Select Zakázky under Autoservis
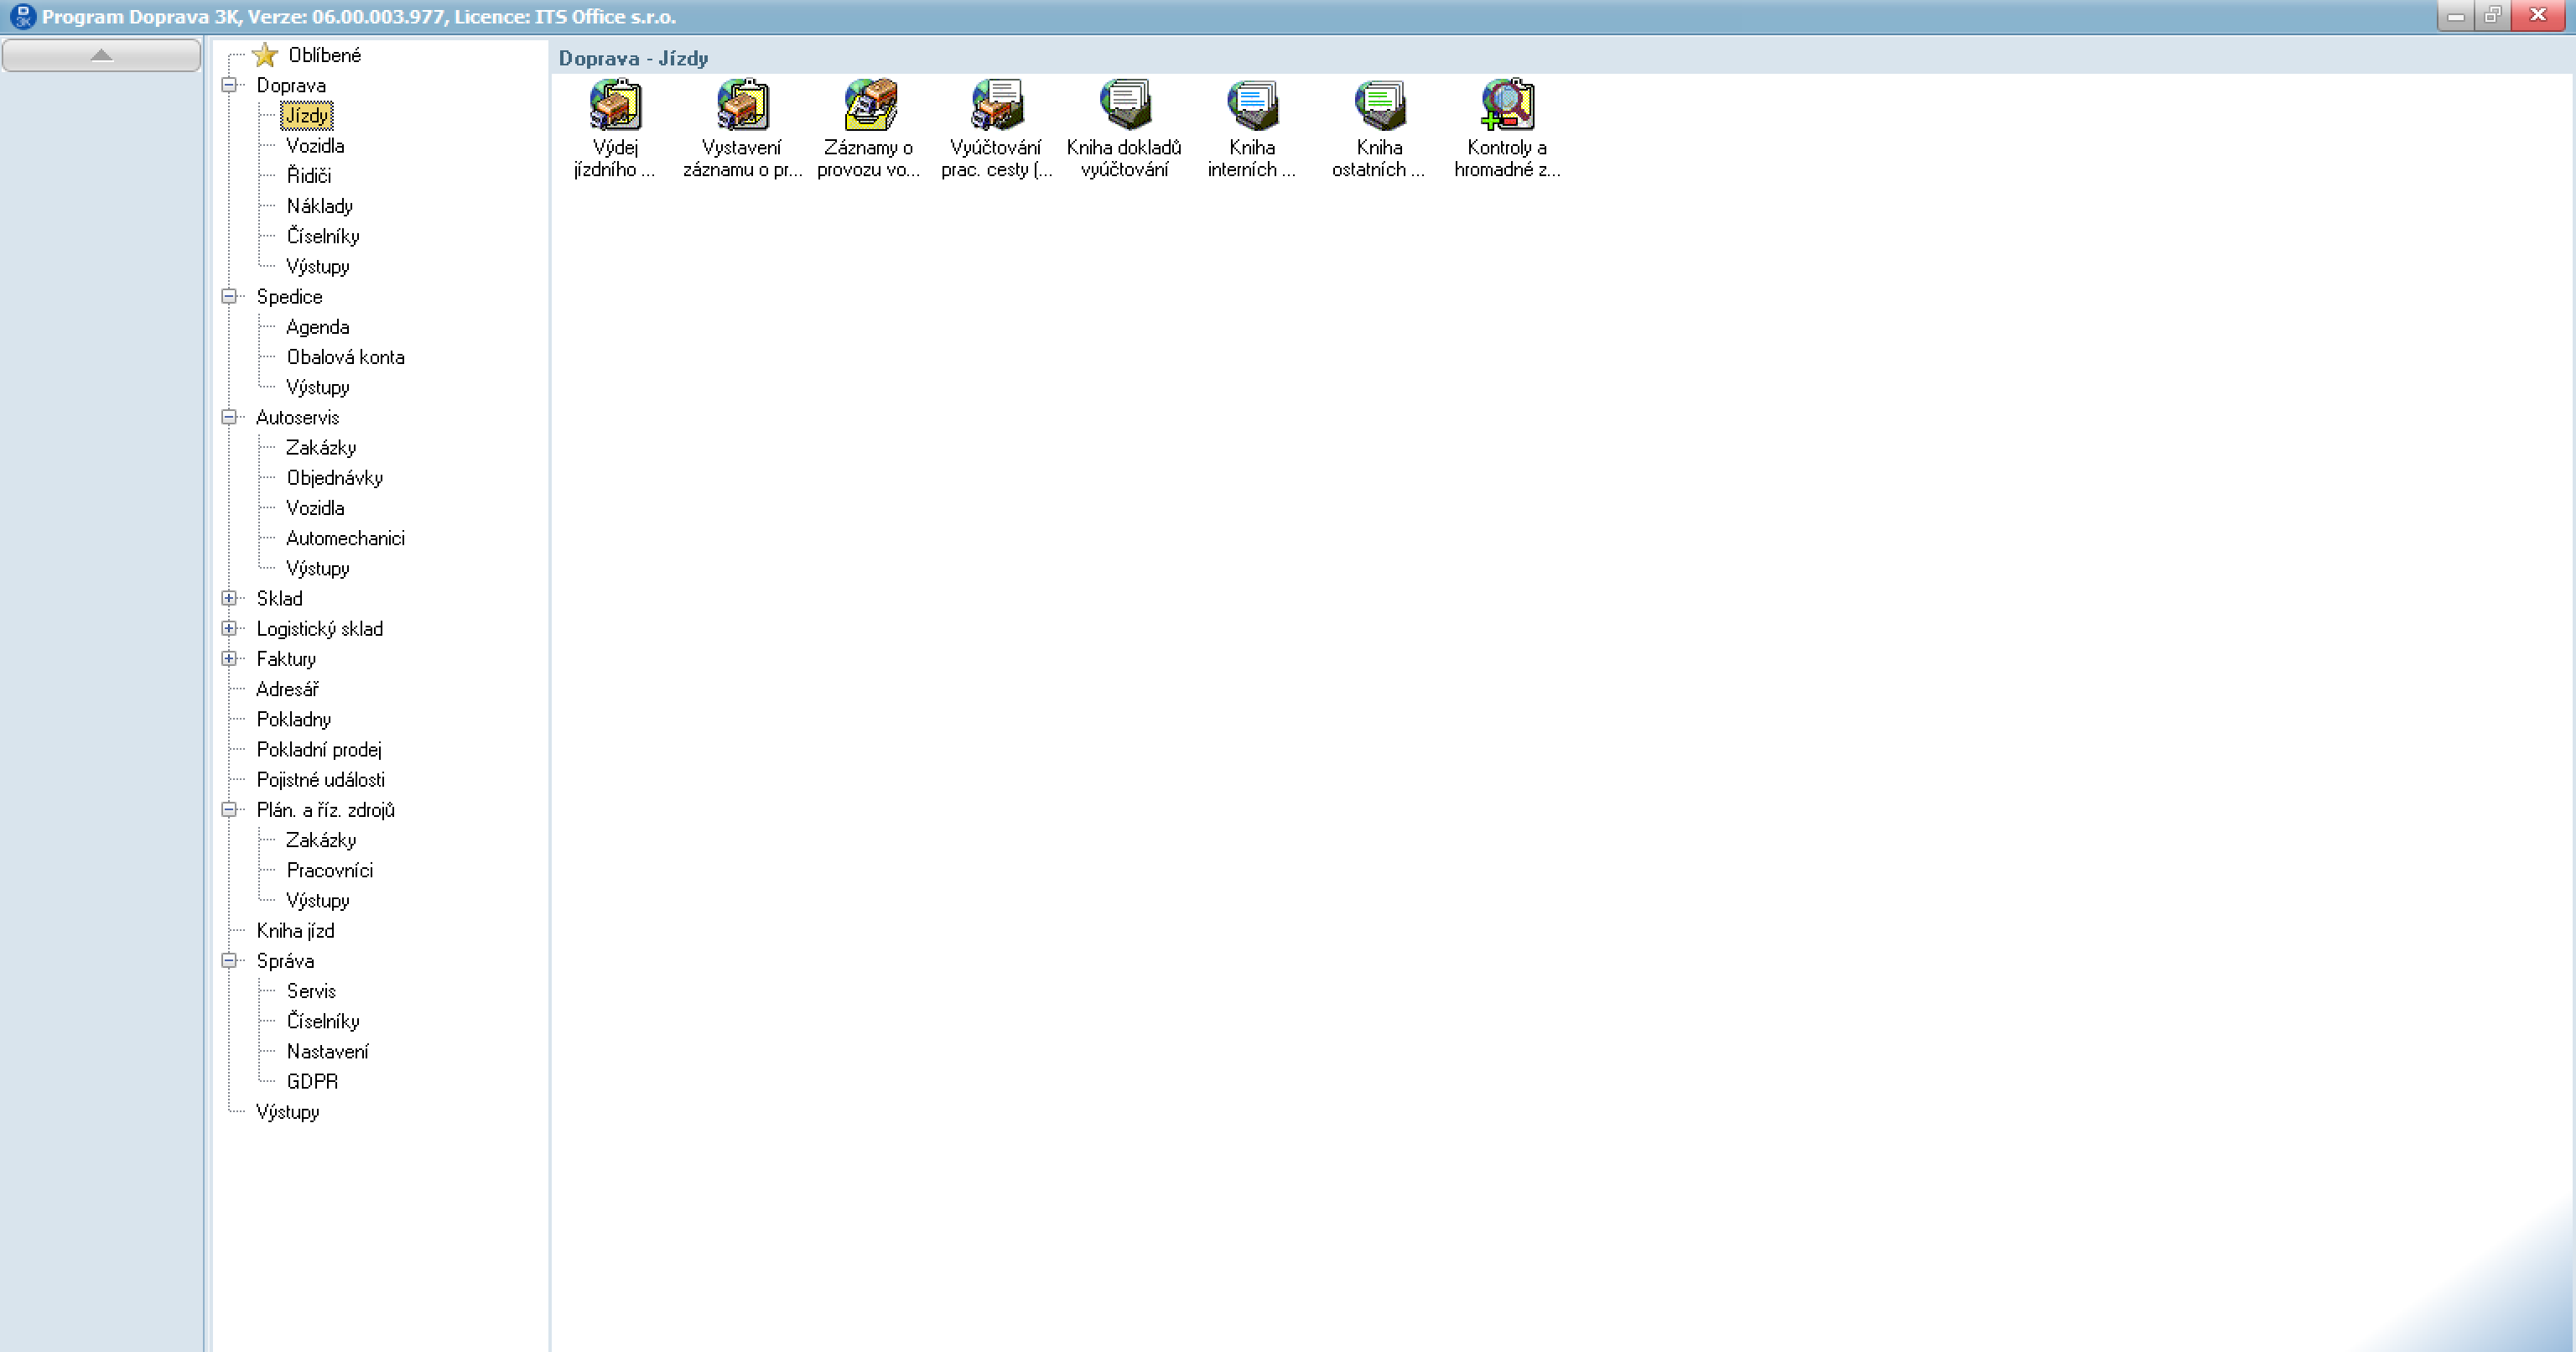 tap(320, 448)
